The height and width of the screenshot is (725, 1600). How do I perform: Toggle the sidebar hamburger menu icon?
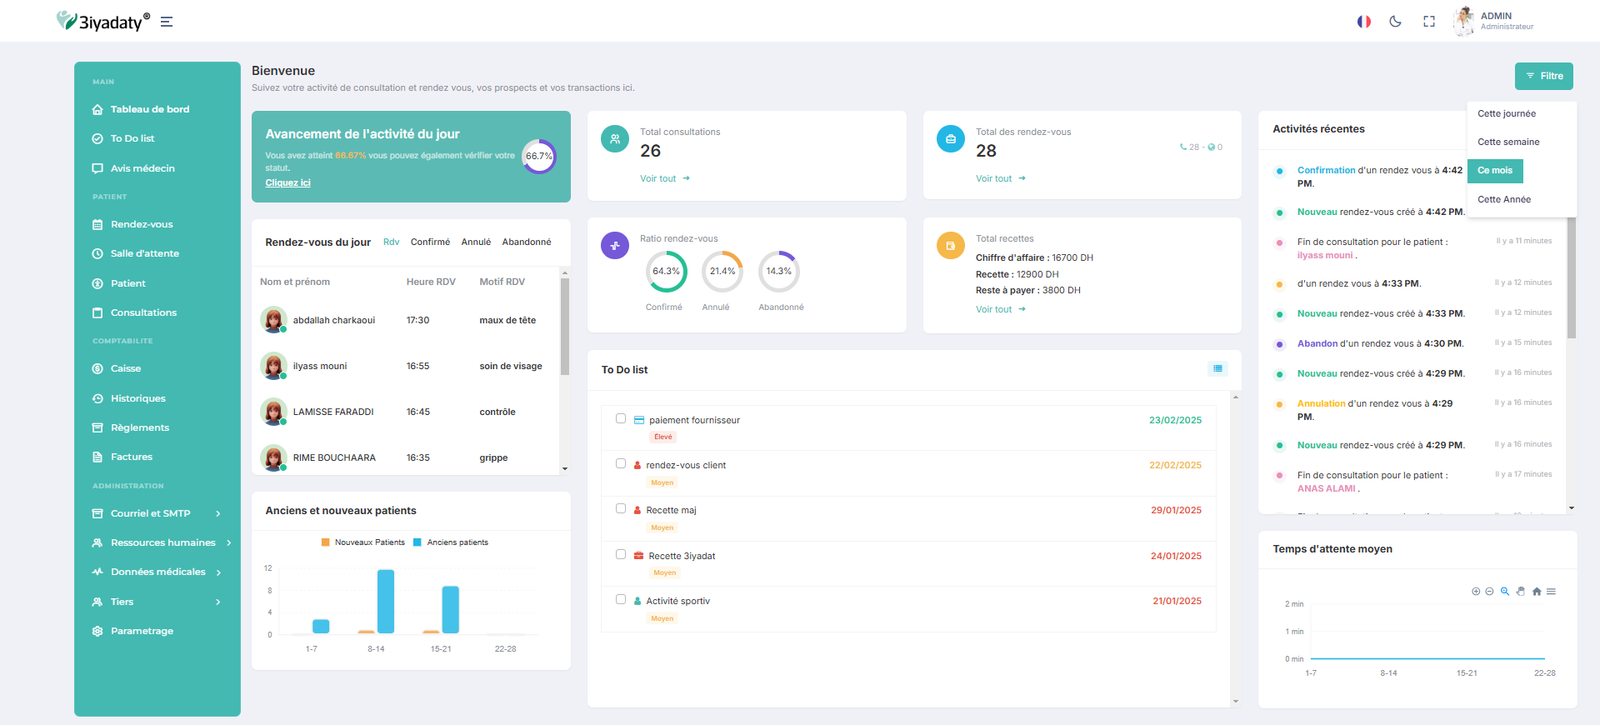coord(167,22)
